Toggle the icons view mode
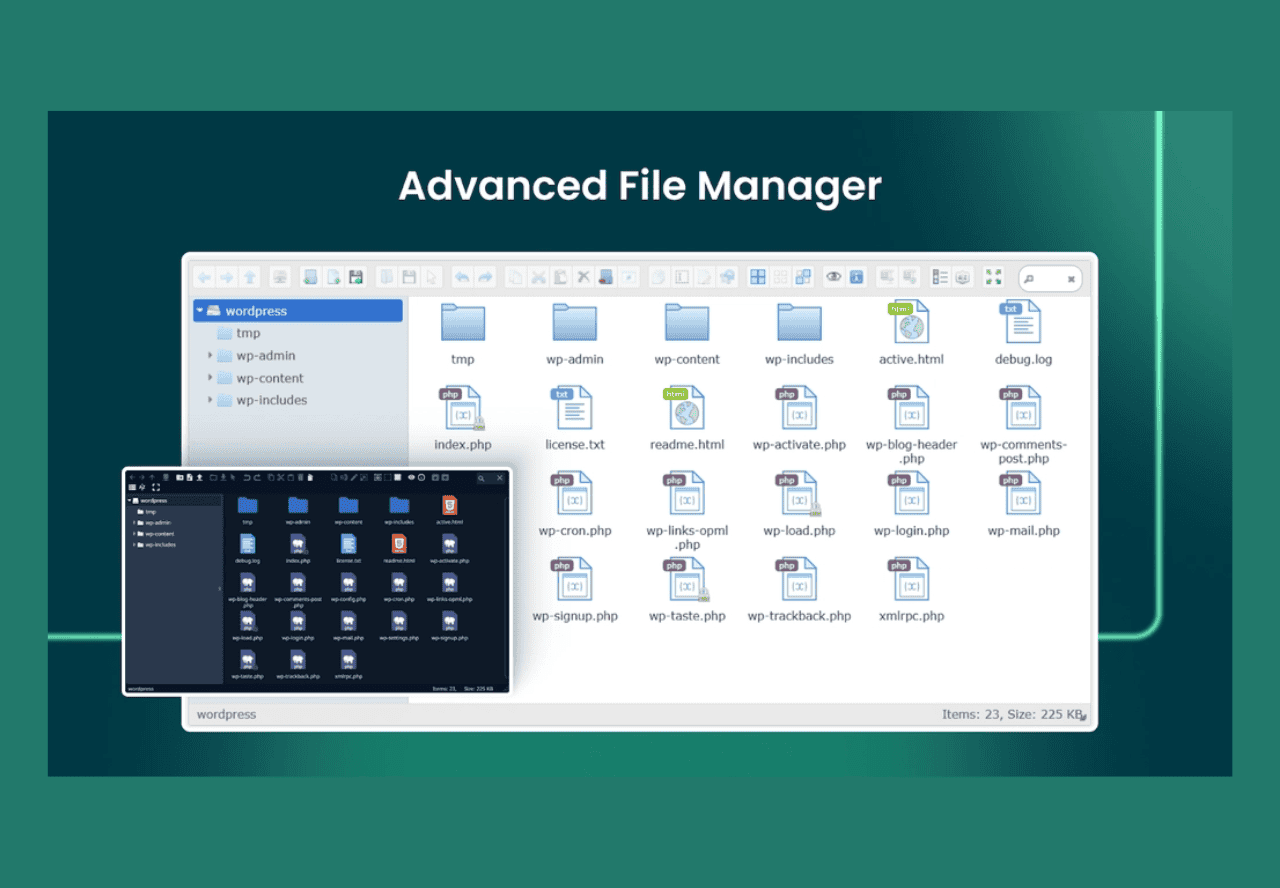Viewport: 1280px width, 888px height. tap(758, 277)
